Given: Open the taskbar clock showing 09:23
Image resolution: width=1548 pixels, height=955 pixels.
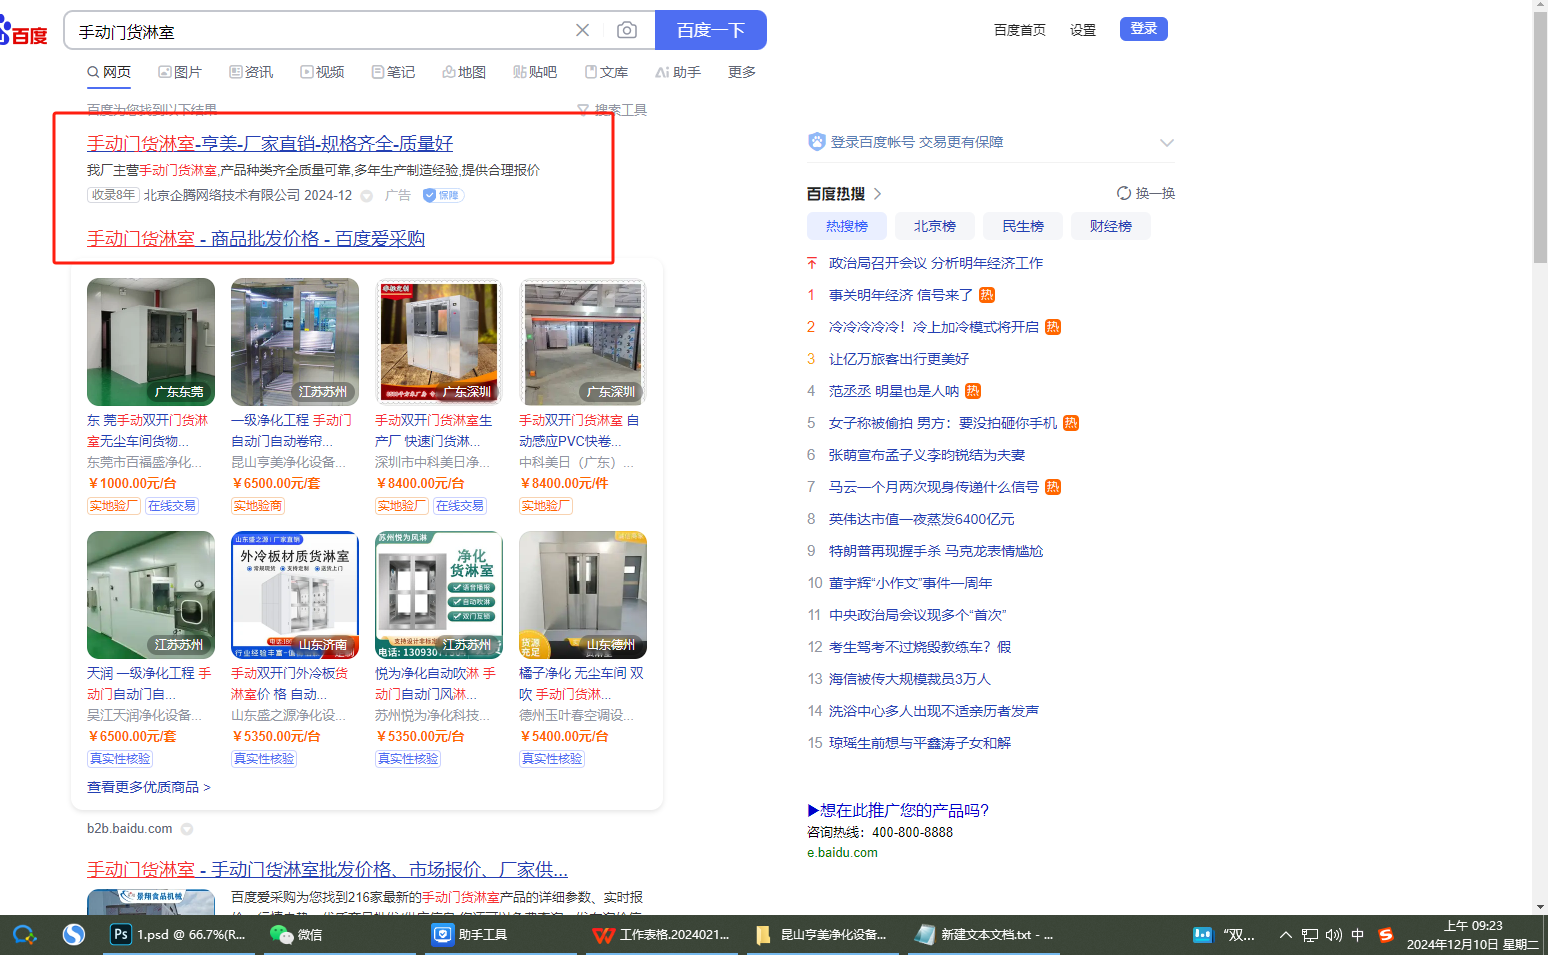Looking at the screenshot, I should tap(1473, 935).
